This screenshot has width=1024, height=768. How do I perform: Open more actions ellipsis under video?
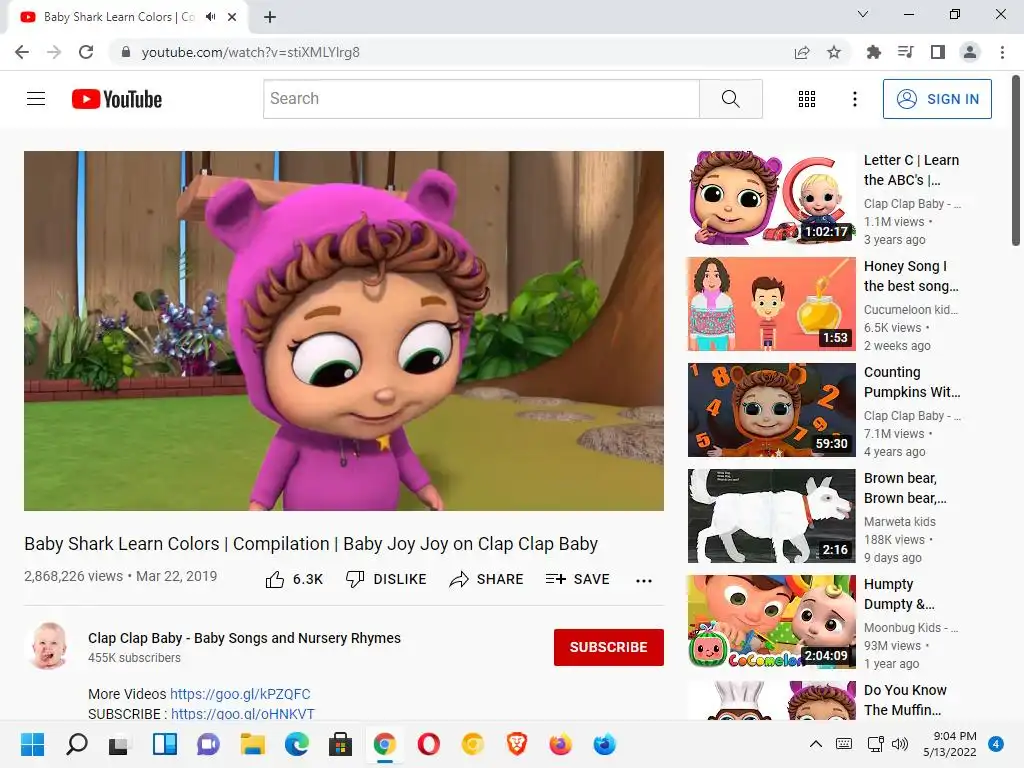pos(644,581)
